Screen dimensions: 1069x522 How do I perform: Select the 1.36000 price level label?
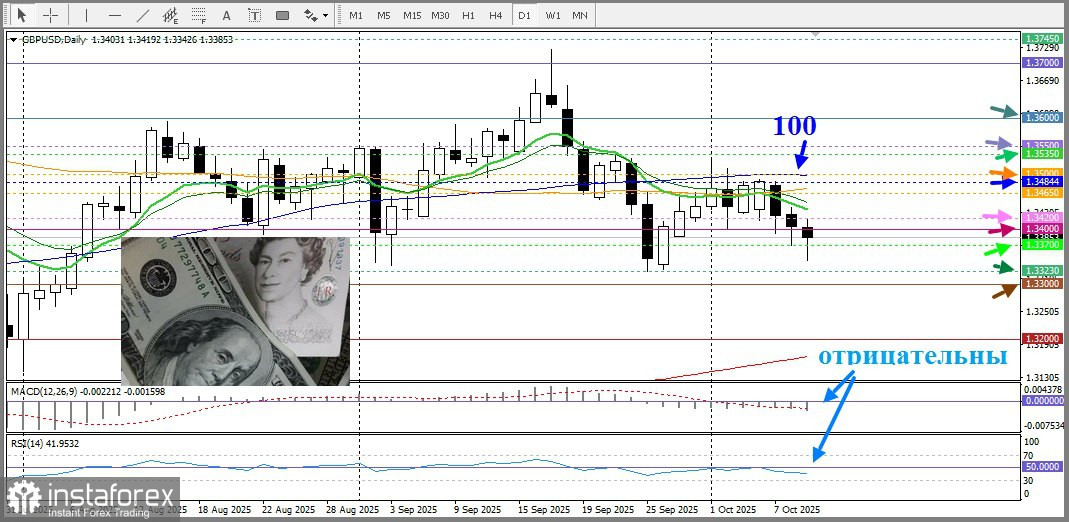pyautogui.click(x=1043, y=117)
